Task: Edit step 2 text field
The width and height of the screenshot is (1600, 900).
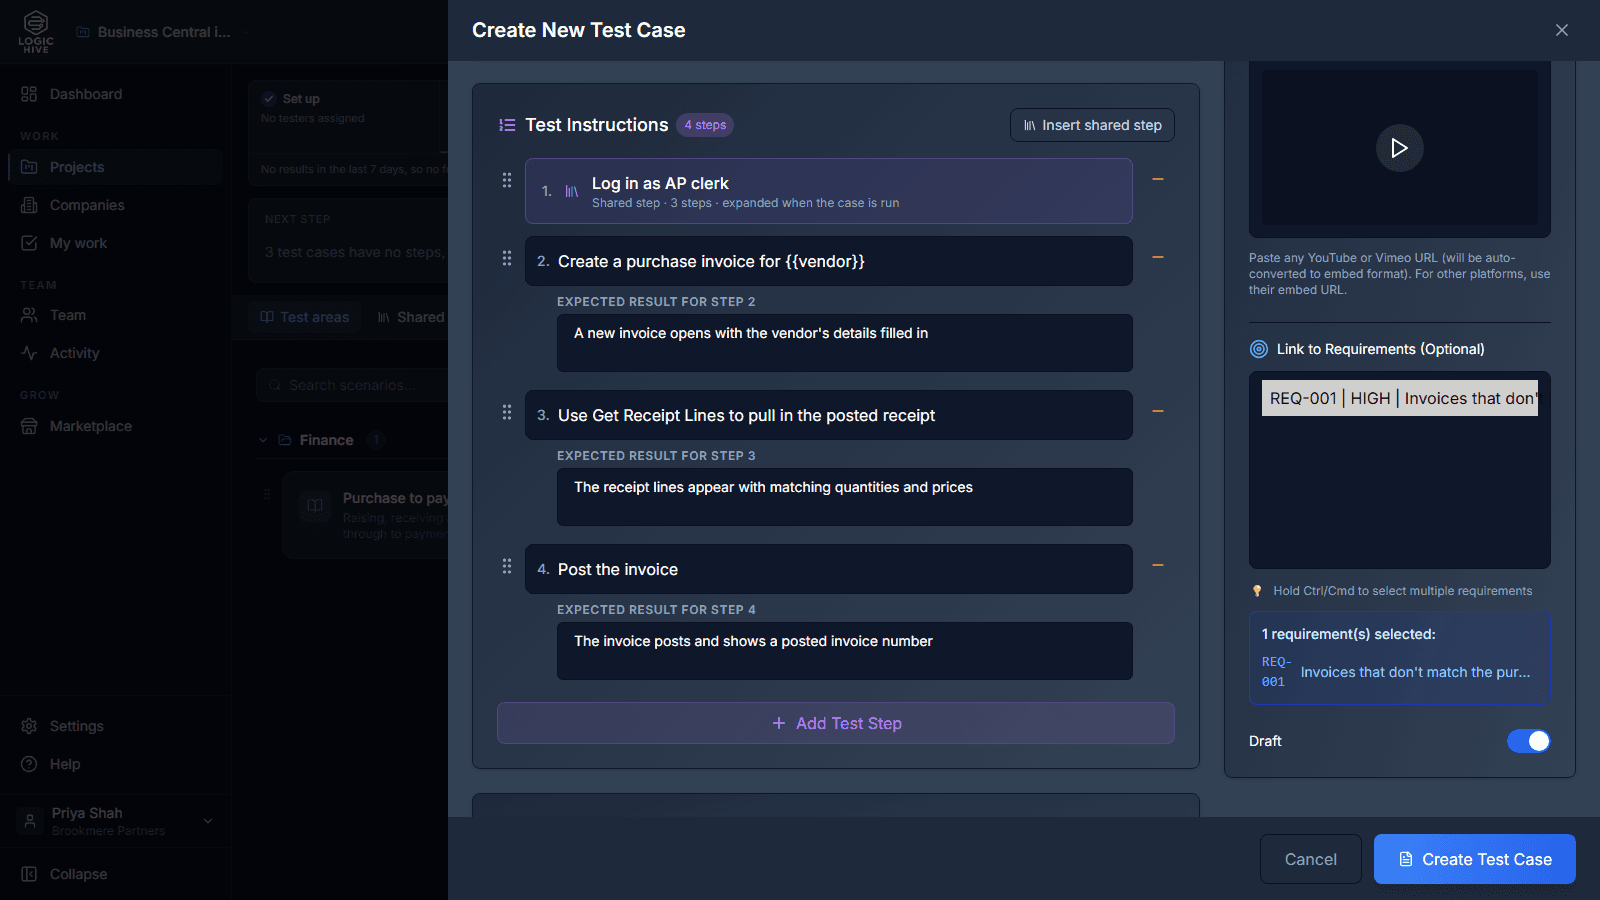Action: coord(829,261)
